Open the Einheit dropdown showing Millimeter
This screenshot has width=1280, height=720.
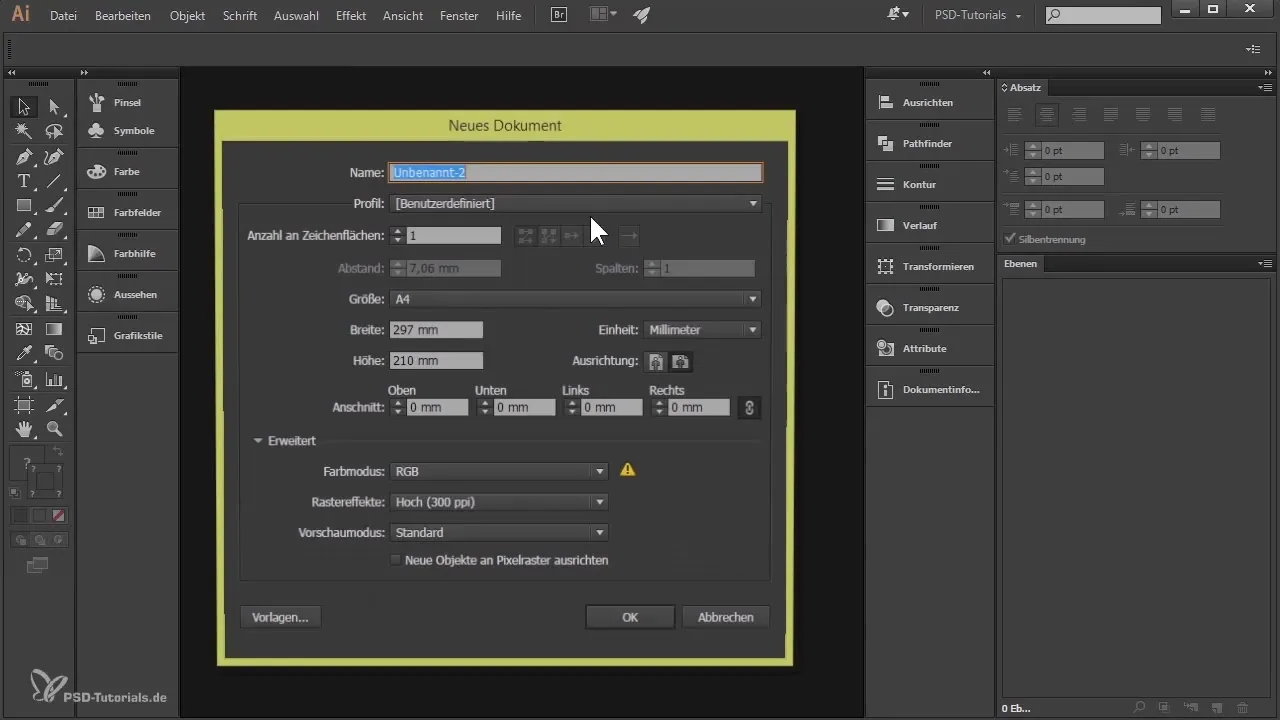pos(703,330)
